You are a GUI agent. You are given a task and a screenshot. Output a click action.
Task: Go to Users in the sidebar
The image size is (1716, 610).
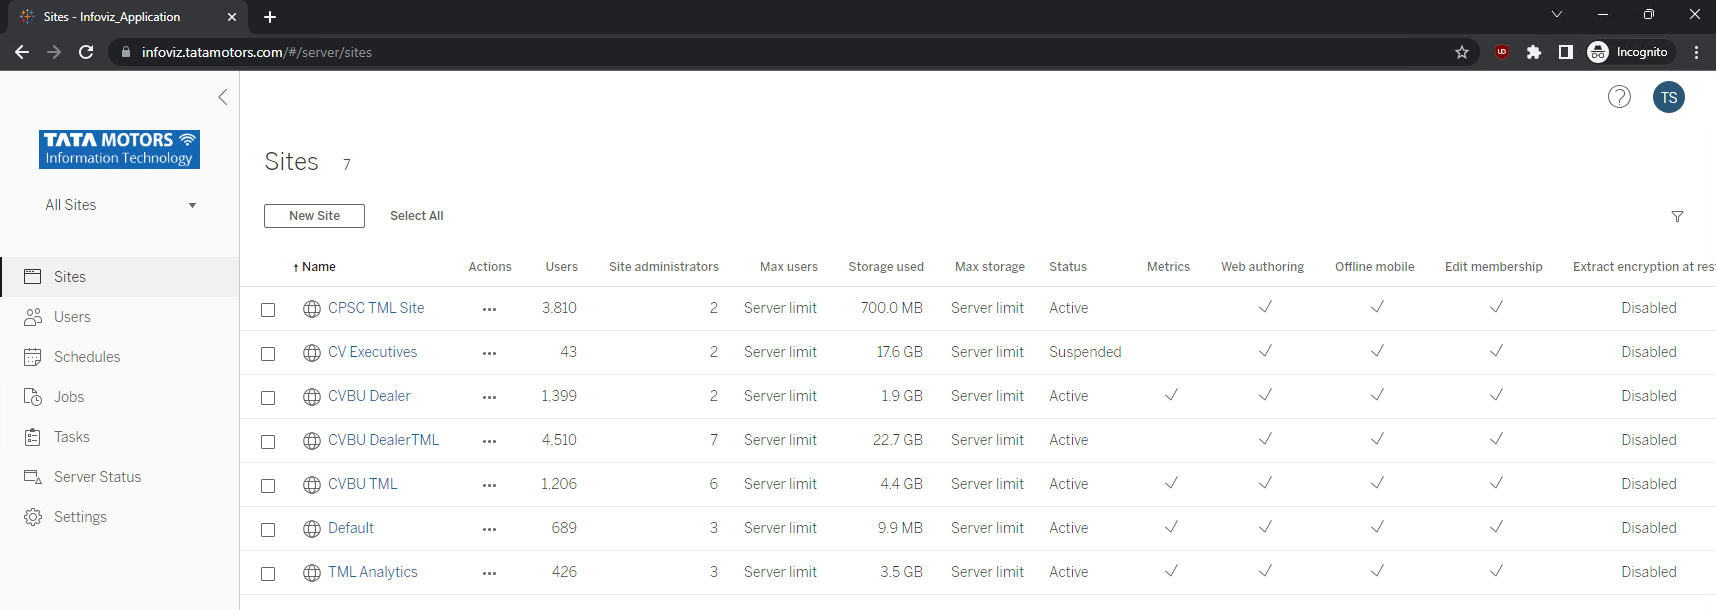click(x=72, y=317)
